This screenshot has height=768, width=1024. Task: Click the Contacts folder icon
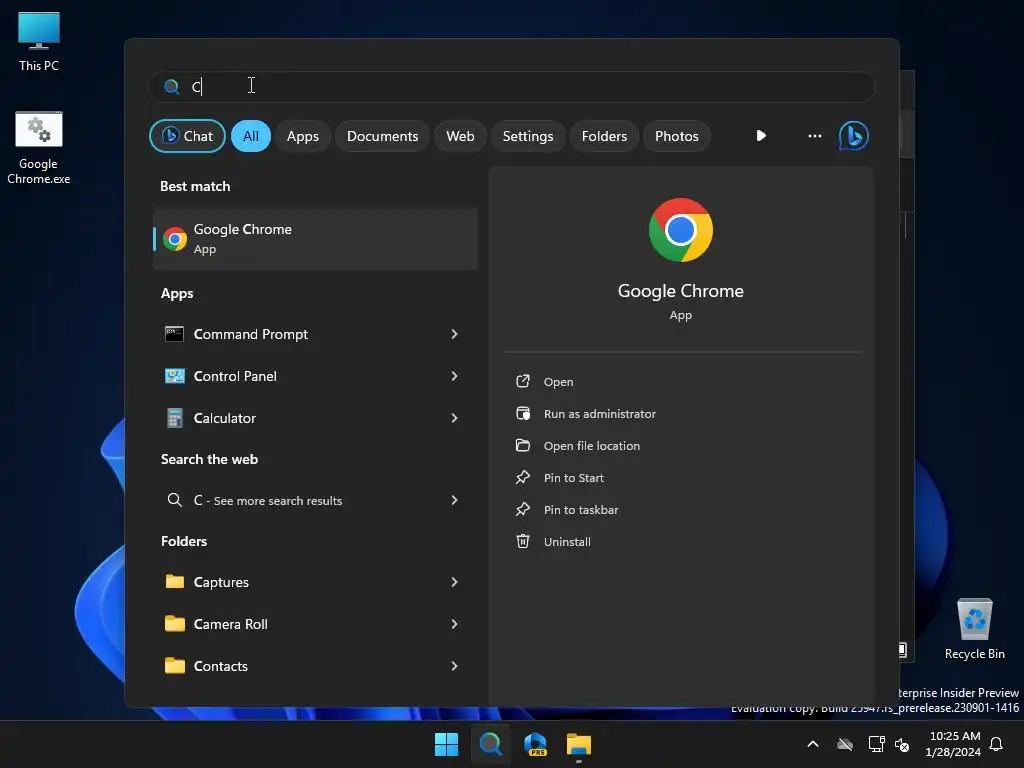click(174, 665)
